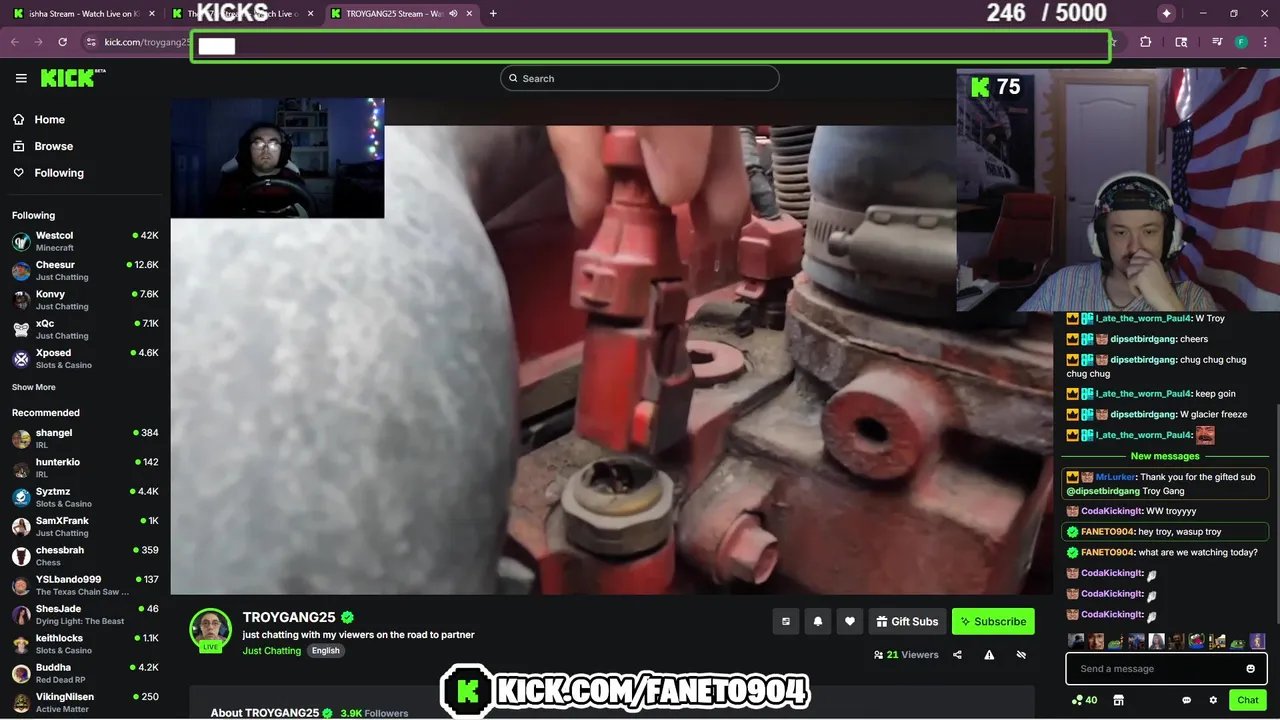
Task: Open shangel recommended channel
Action: click(x=85, y=439)
